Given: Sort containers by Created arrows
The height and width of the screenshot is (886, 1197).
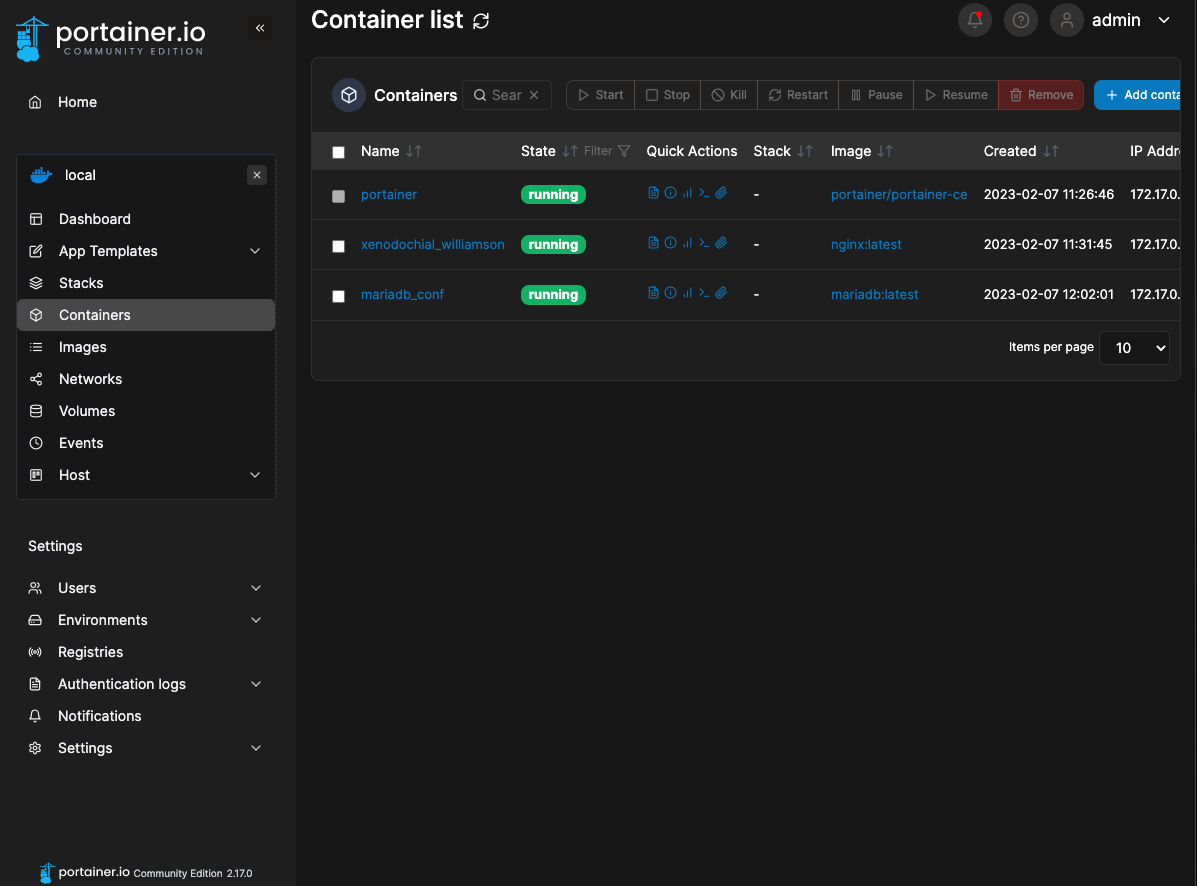Looking at the screenshot, I should (x=1051, y=151).
